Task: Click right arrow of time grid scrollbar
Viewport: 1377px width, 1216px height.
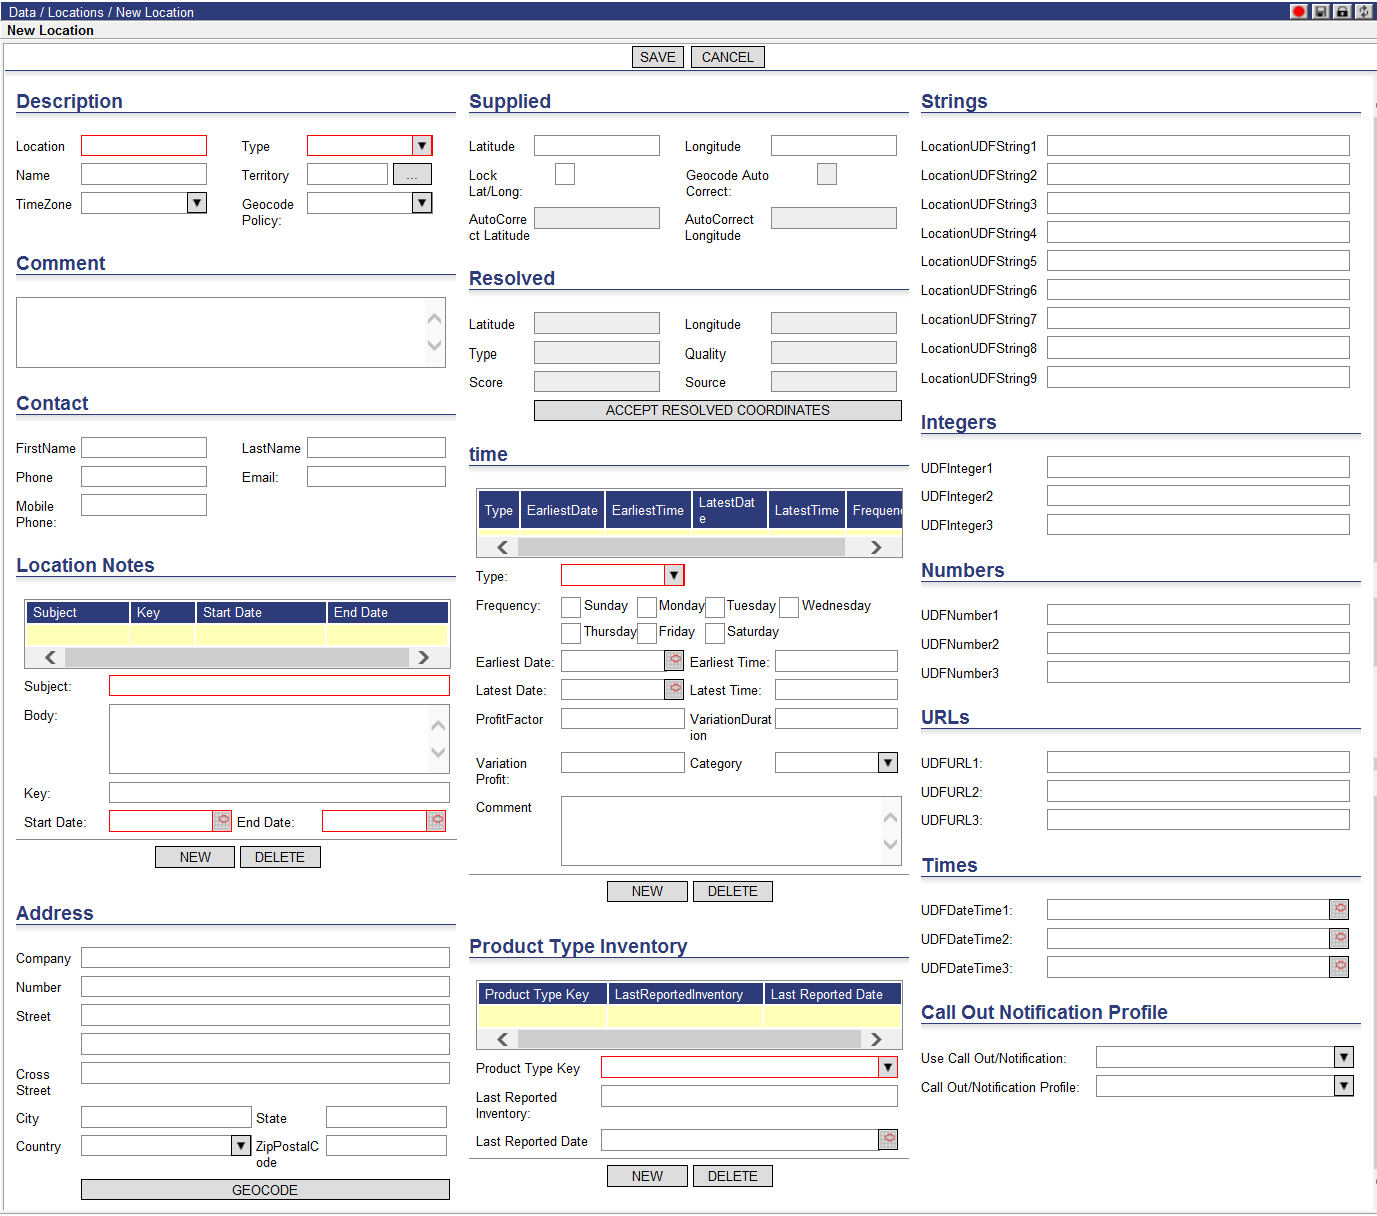Action: (x=876, y=547)
